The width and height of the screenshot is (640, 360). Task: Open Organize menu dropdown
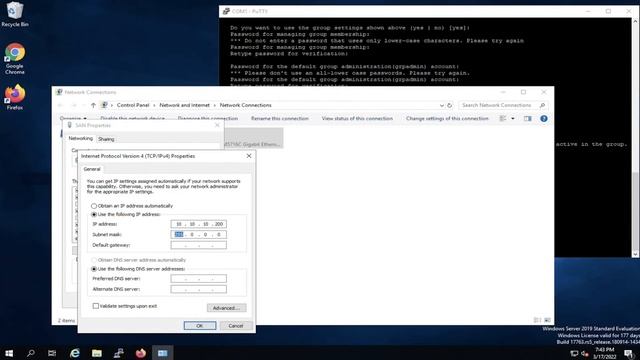pyautogui.click(x=73, y=118)
